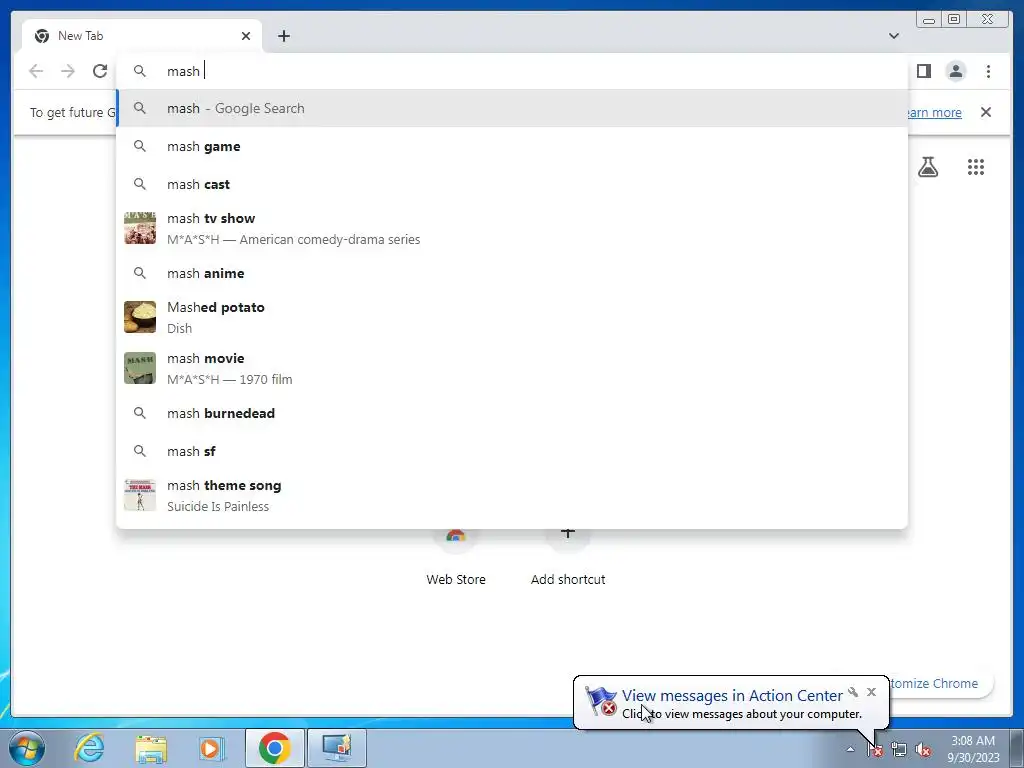This screenshot has width=1024, height=768.
Task: Choose the 'mash game' suggestion
Action: click(x=512, y=146)
